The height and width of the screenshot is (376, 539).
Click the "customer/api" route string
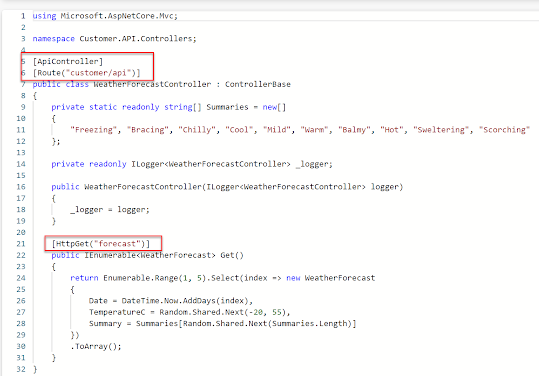pyautogui.click(x=99, y=73)
